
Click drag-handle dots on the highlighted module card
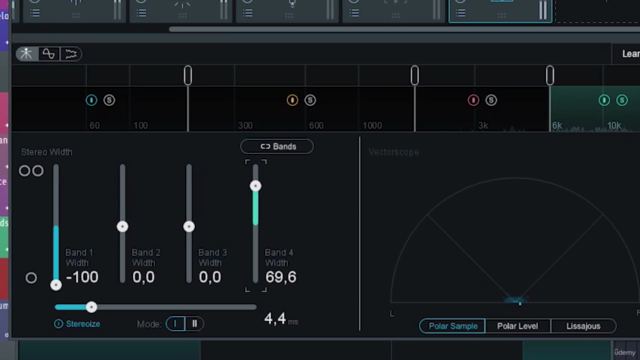coord(502,16)
